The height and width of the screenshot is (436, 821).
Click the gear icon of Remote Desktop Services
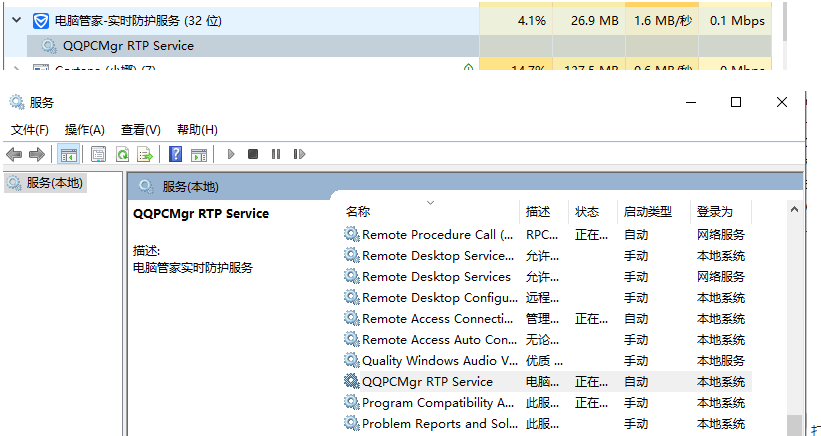click(x=351, y=276)
